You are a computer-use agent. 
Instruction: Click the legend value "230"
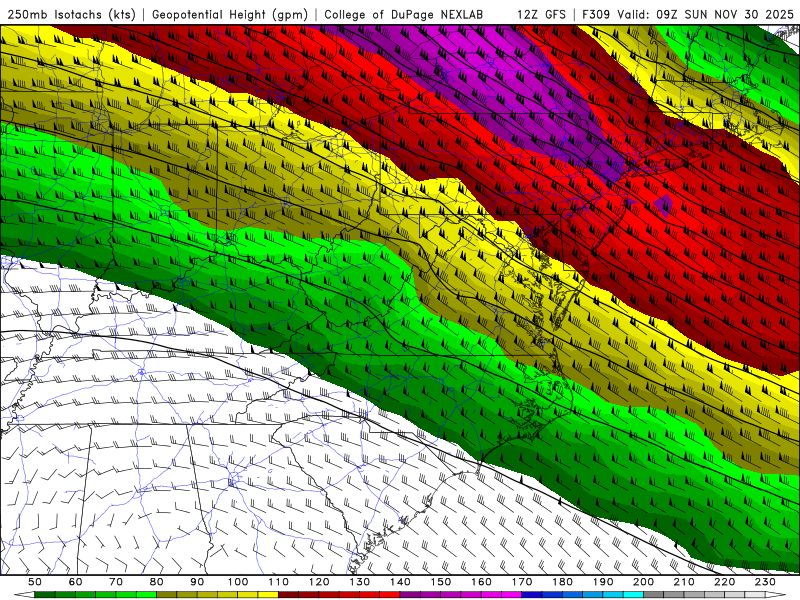(x=765, y=582)
